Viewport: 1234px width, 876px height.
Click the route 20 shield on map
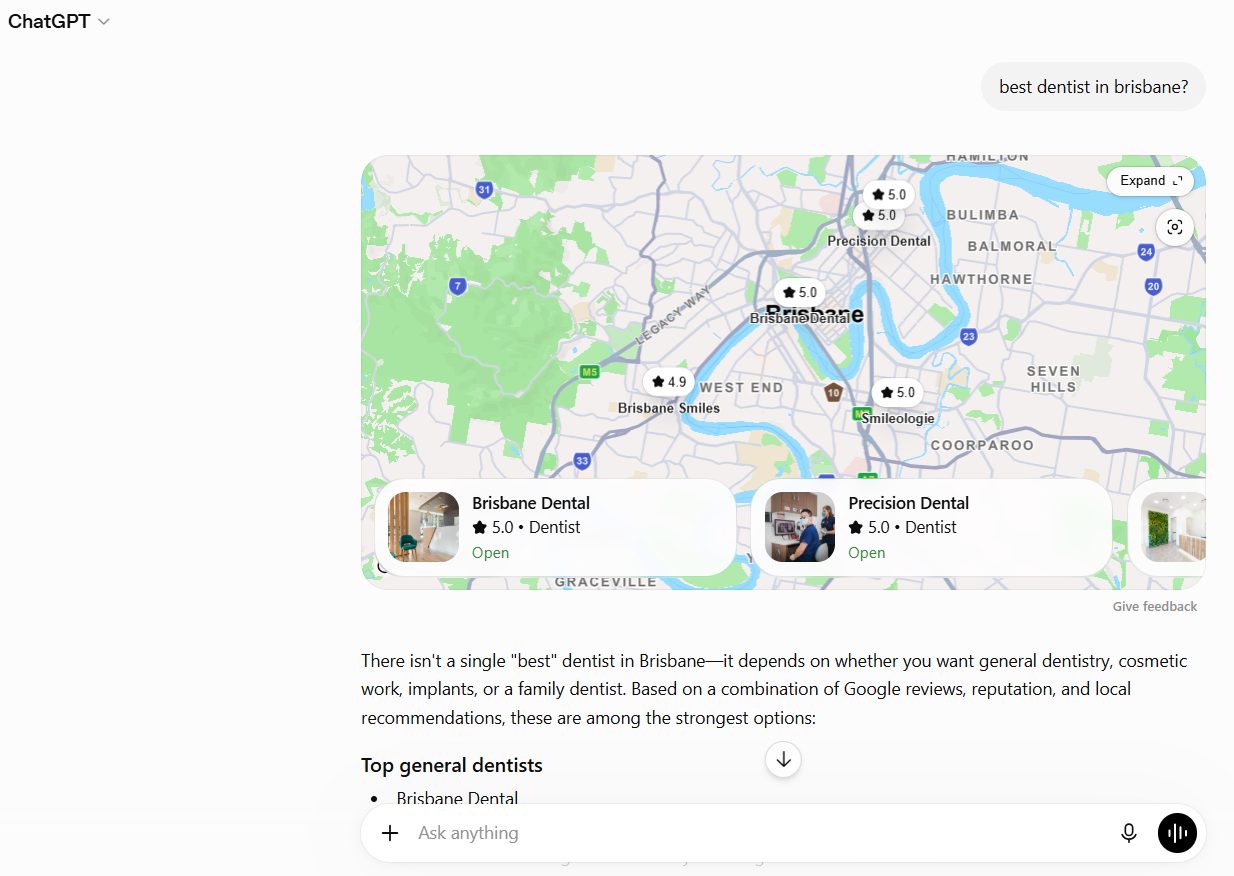coord(1154,286)
